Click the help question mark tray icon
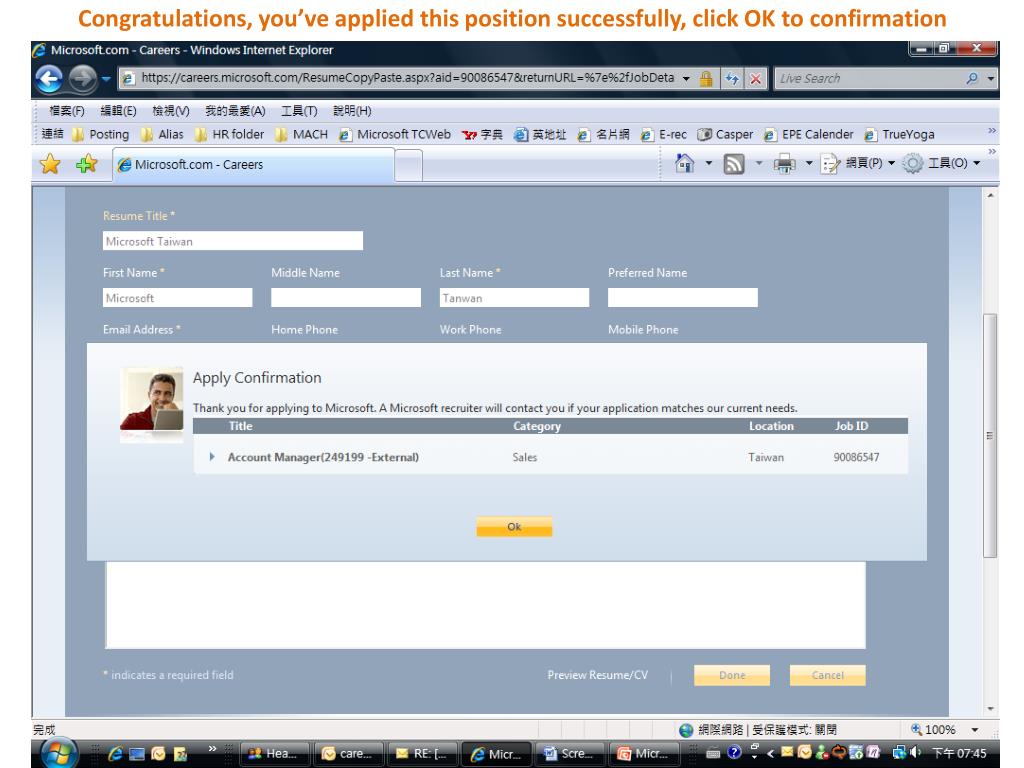The image size is (1024, 768). point(734,753)
